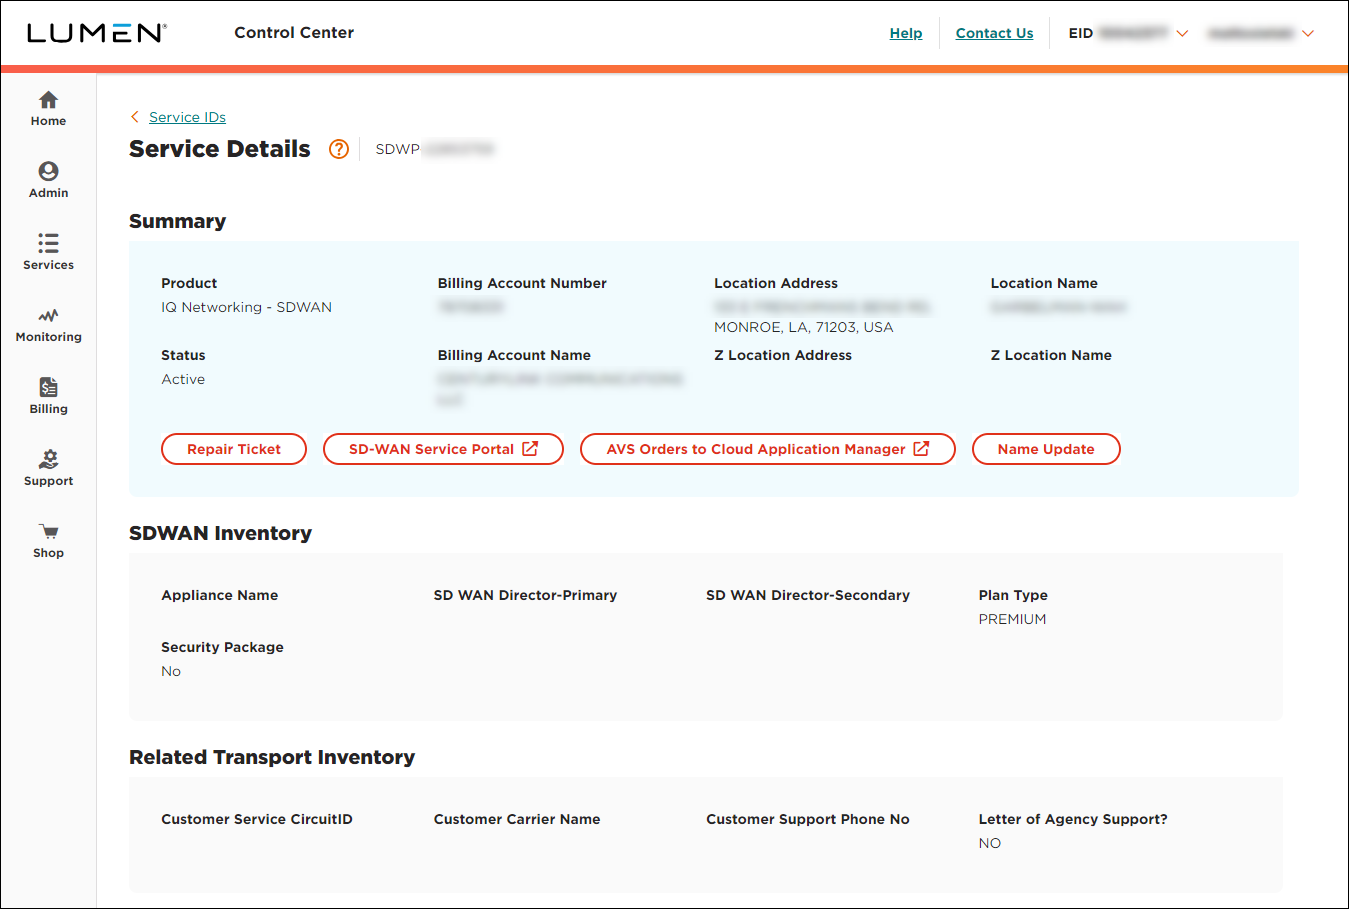Viewport: 1349px width, 909px height.
Task: Click the Location Address label
Action: pyautogui.click(x=776, y=283)
